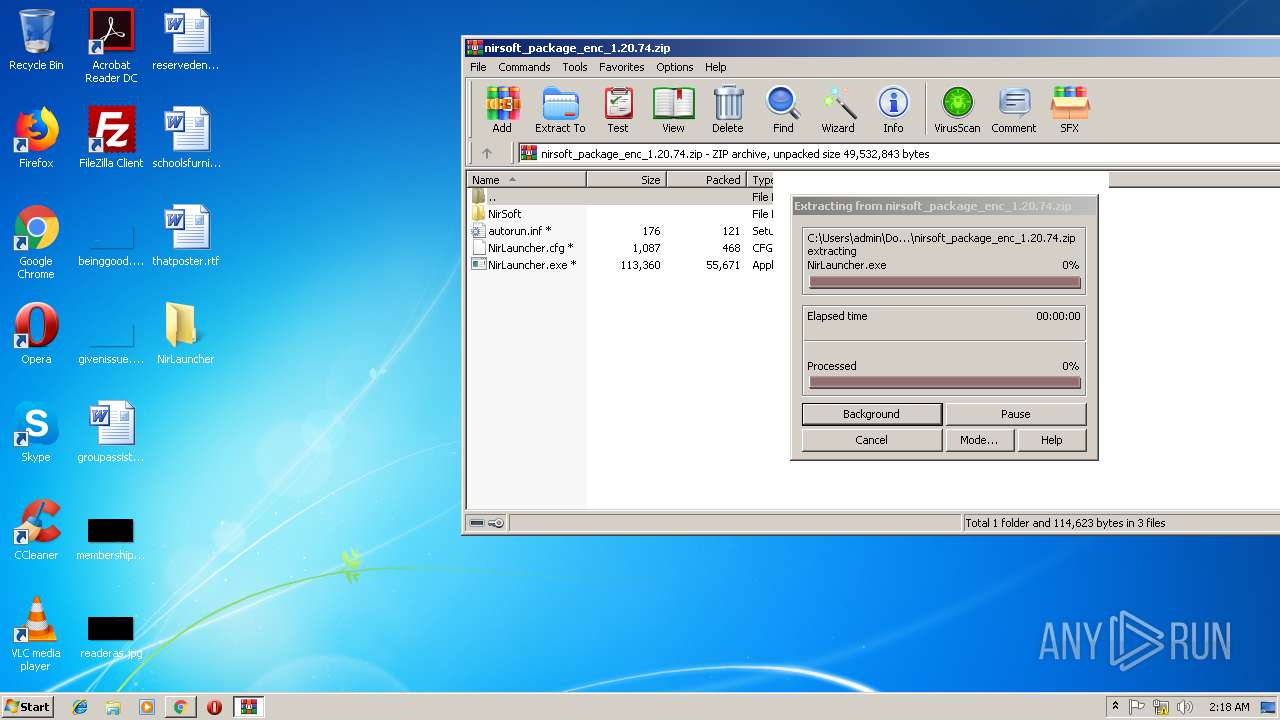Open the Wizard toolbar icon
Image resolution: width=1280 pixels, height=720 pixels.
point(838,110)
